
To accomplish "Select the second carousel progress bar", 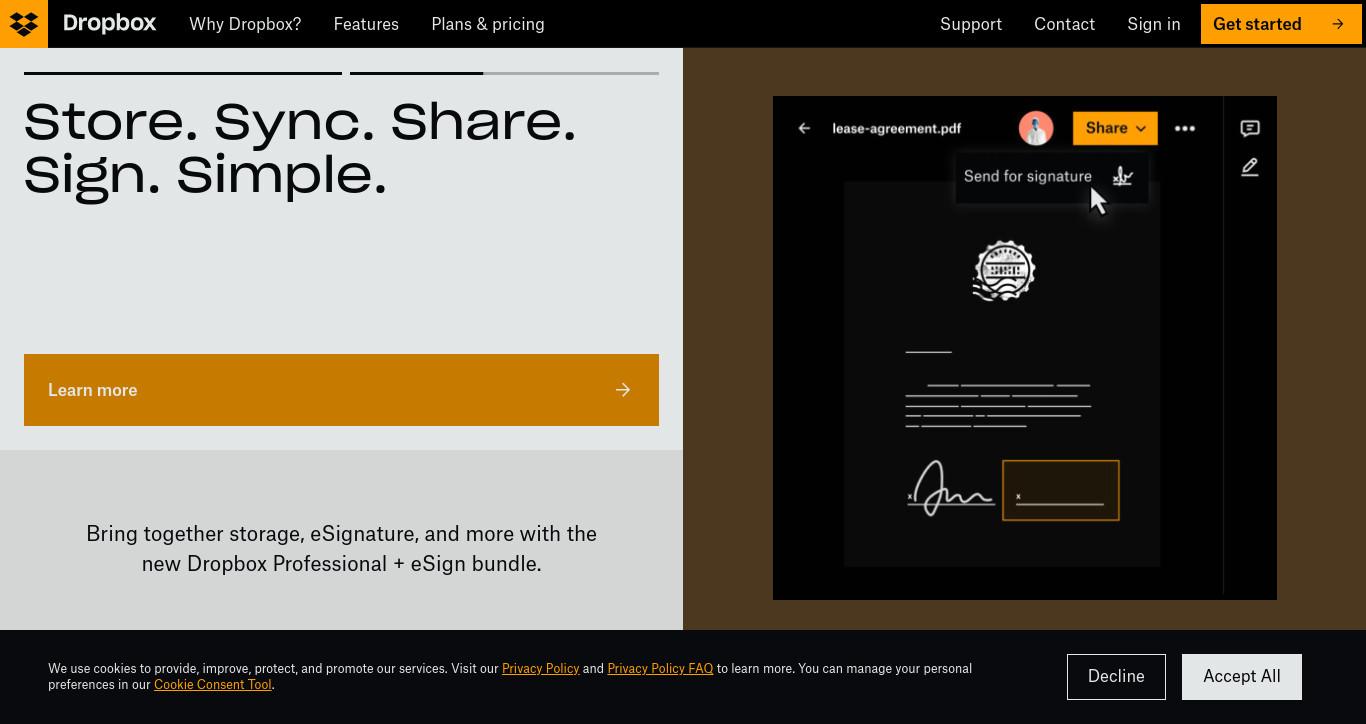I will point(504,73).
